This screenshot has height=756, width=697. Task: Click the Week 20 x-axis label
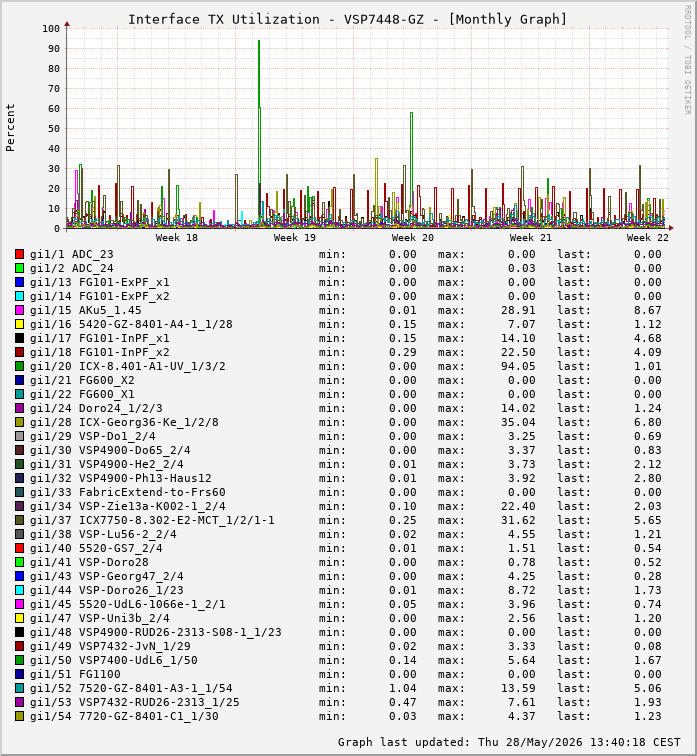(413, 237)
